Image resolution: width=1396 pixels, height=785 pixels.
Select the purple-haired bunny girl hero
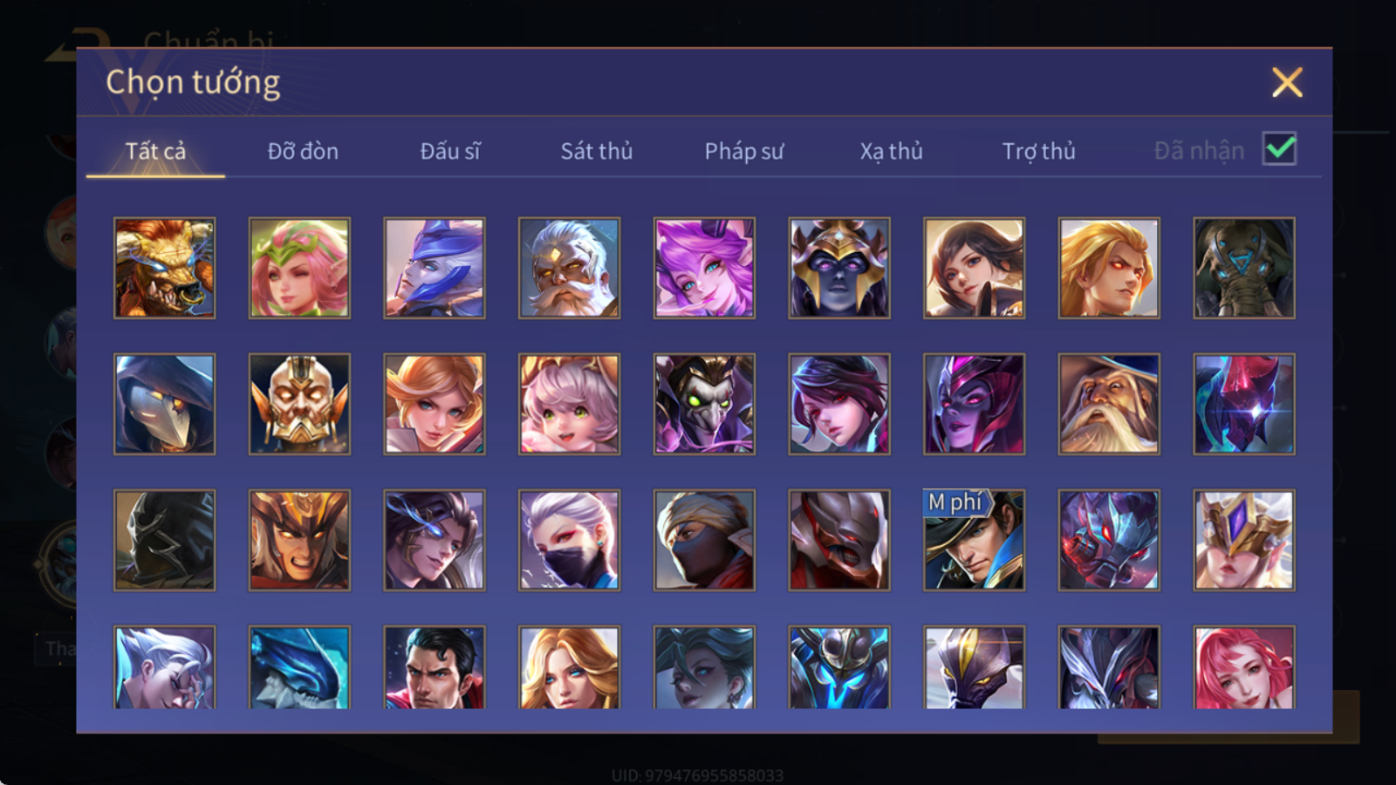[704, 268]
